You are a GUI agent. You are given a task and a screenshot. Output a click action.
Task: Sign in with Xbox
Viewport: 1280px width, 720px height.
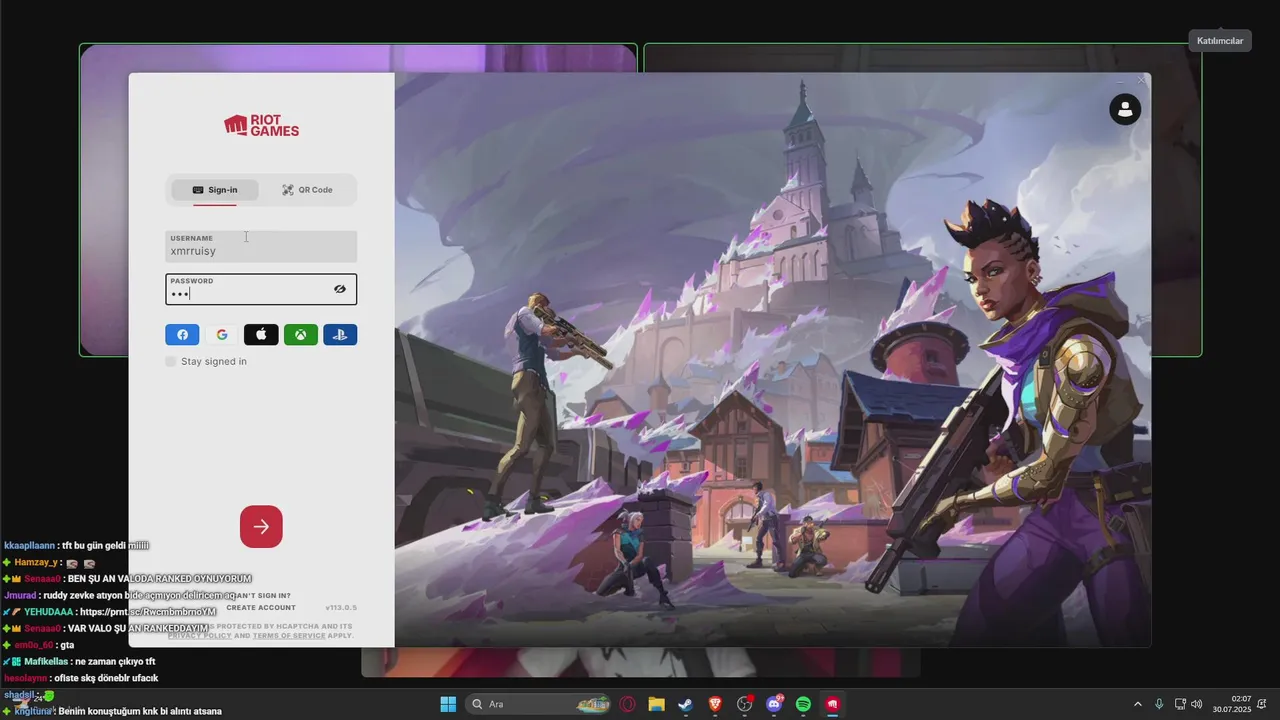point(301,335)
